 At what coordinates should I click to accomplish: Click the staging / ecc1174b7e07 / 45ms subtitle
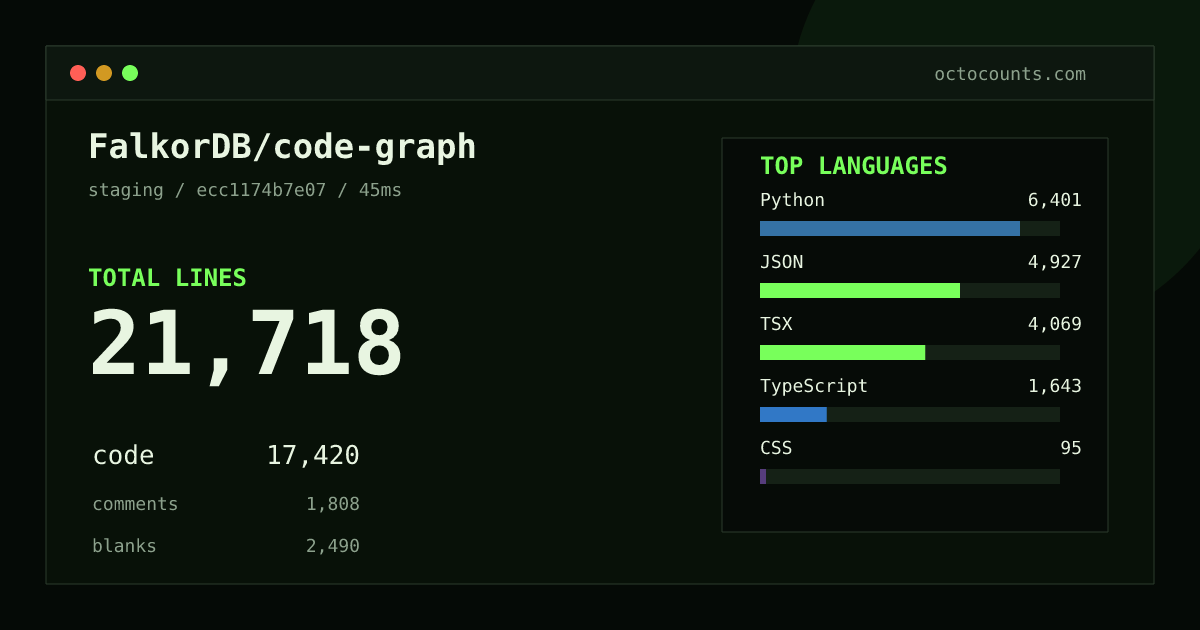pos(245,190)
